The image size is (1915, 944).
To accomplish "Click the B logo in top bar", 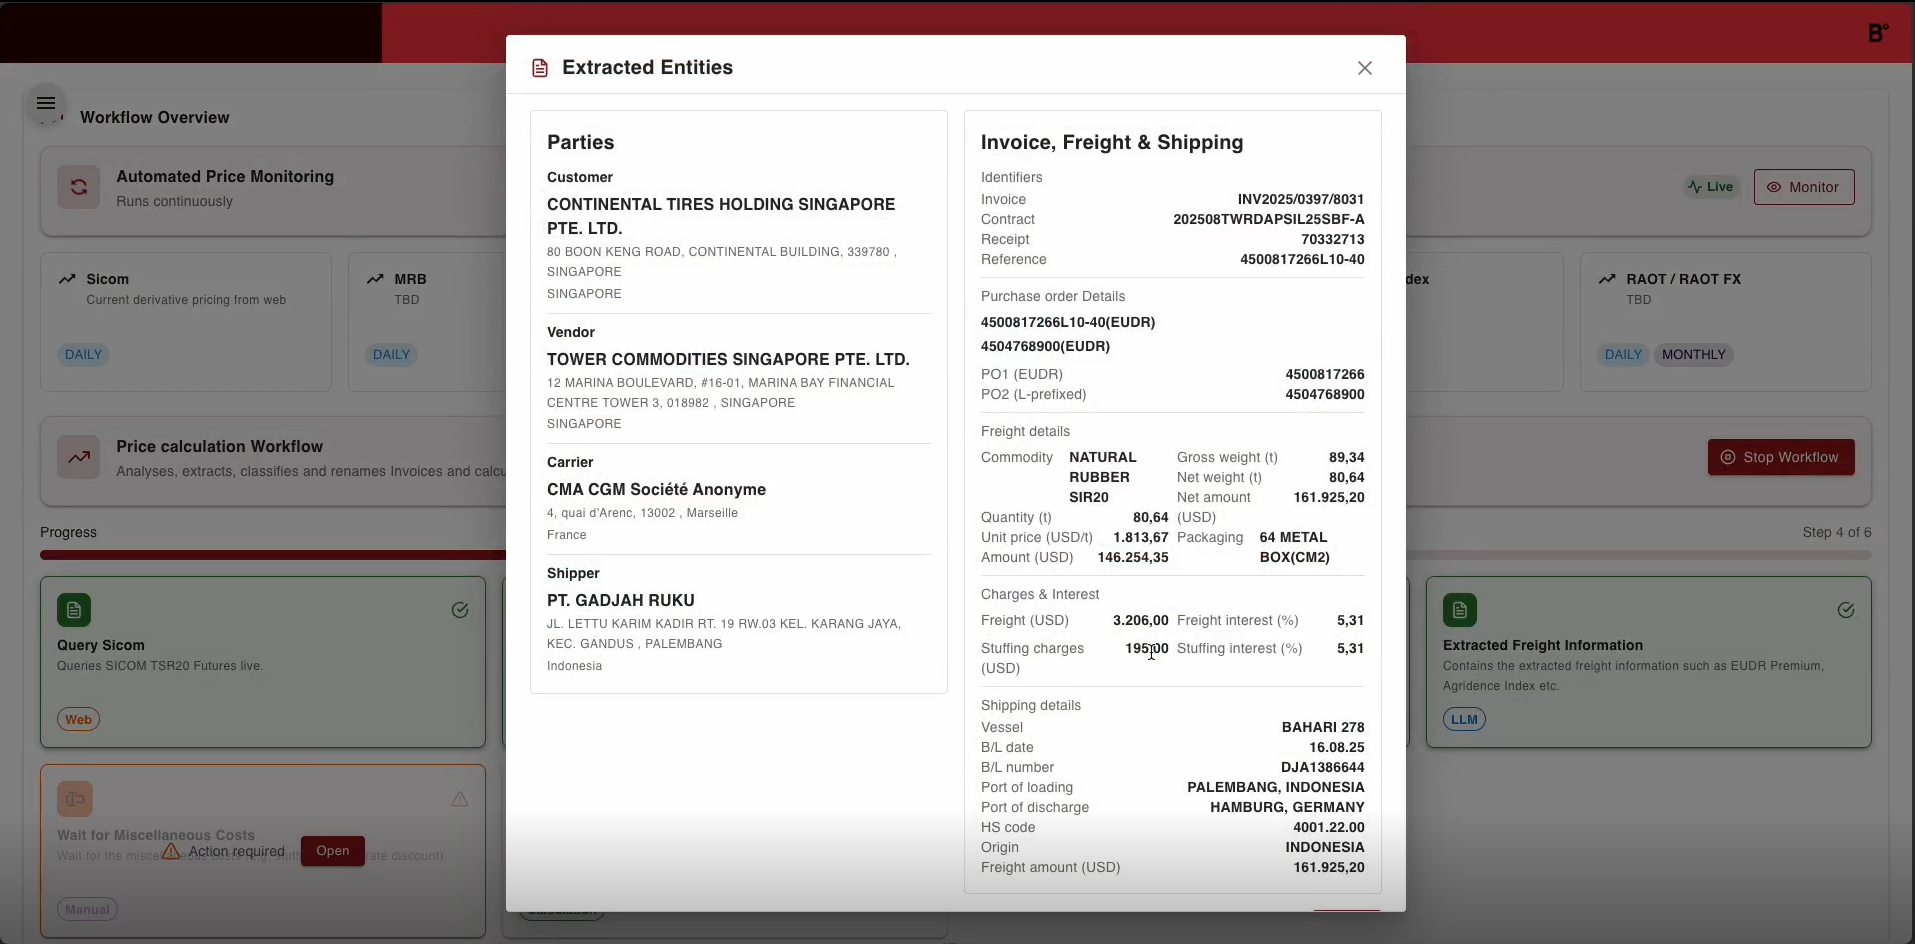I will [1877, 33].
